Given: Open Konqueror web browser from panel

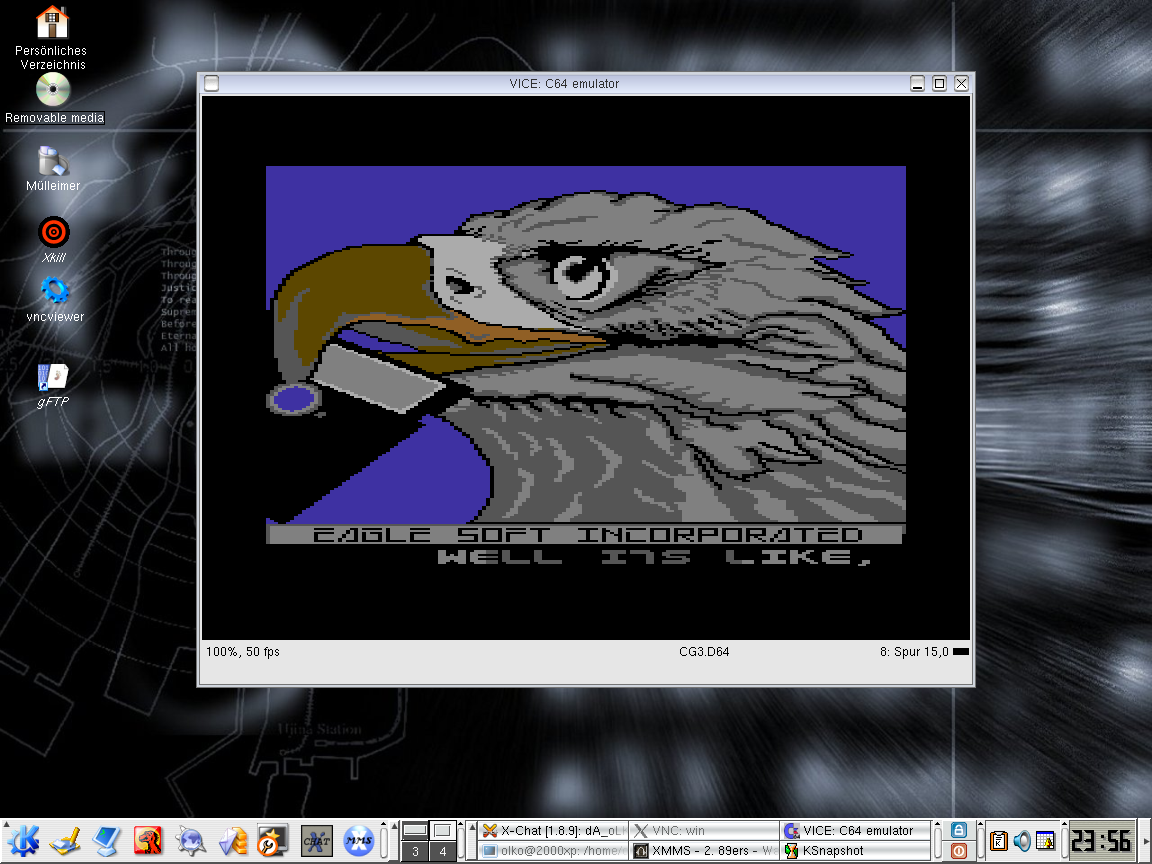Looking at the screenshot, I should 190,841.
